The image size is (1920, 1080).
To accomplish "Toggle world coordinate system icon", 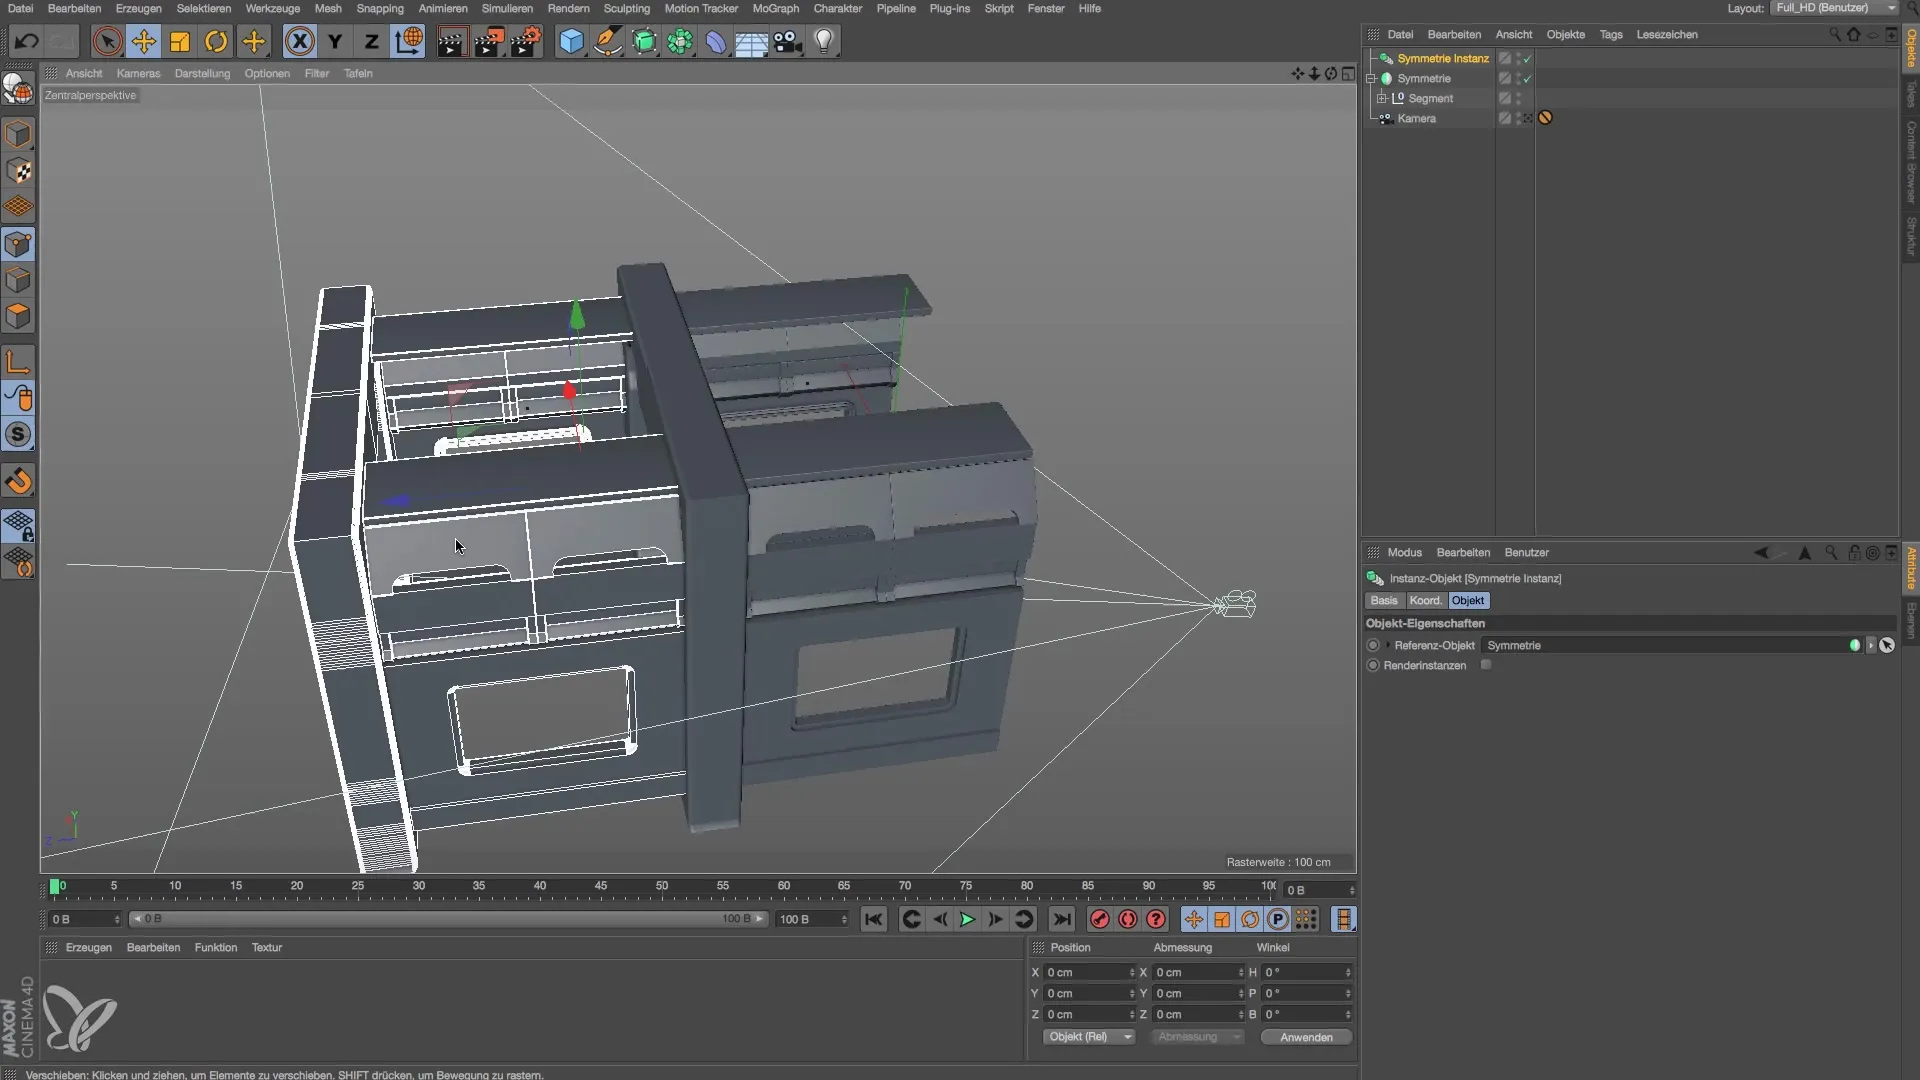I will point(408,41).
